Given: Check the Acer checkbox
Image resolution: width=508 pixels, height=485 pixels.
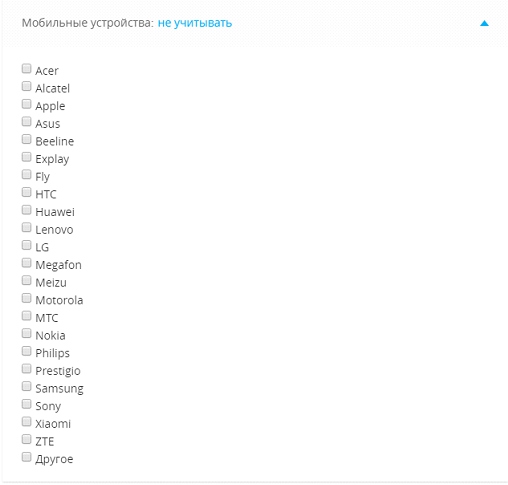Looking at the screenshot, I should coord(26,69).
